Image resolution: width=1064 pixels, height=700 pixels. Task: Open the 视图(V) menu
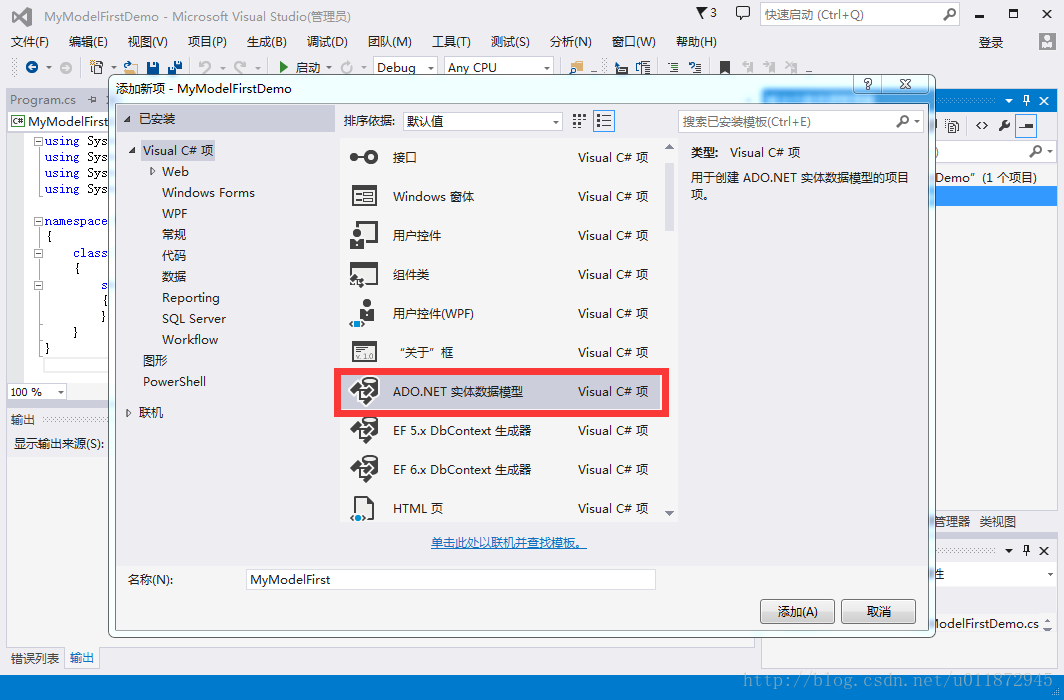(x=147, y=42)
